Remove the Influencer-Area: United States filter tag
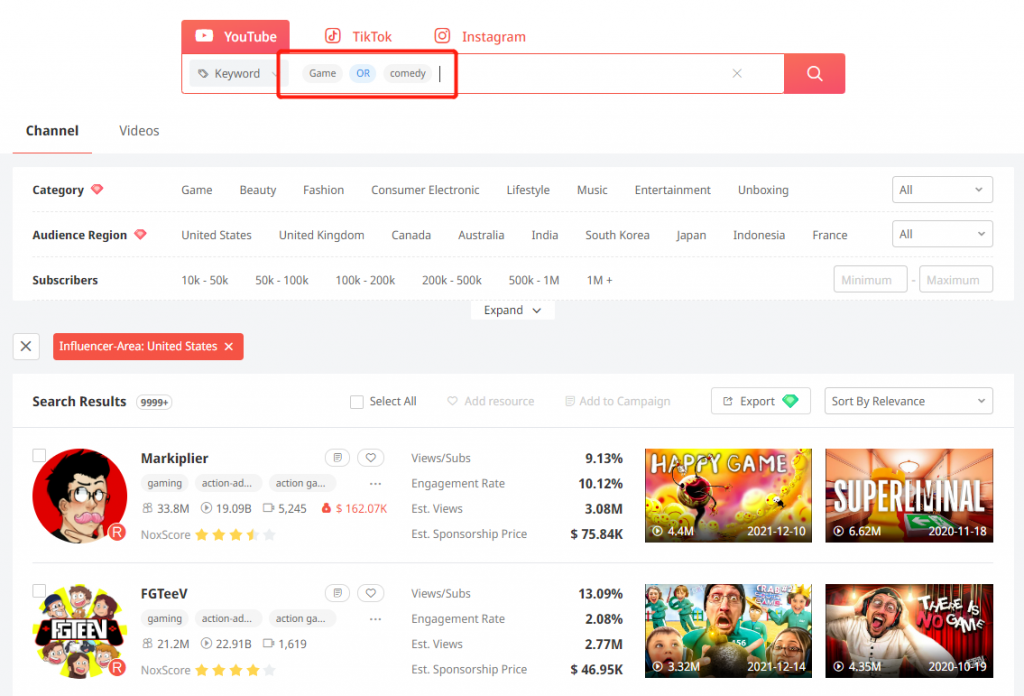This screenshot has width=1024, height=696. (229, 347)
